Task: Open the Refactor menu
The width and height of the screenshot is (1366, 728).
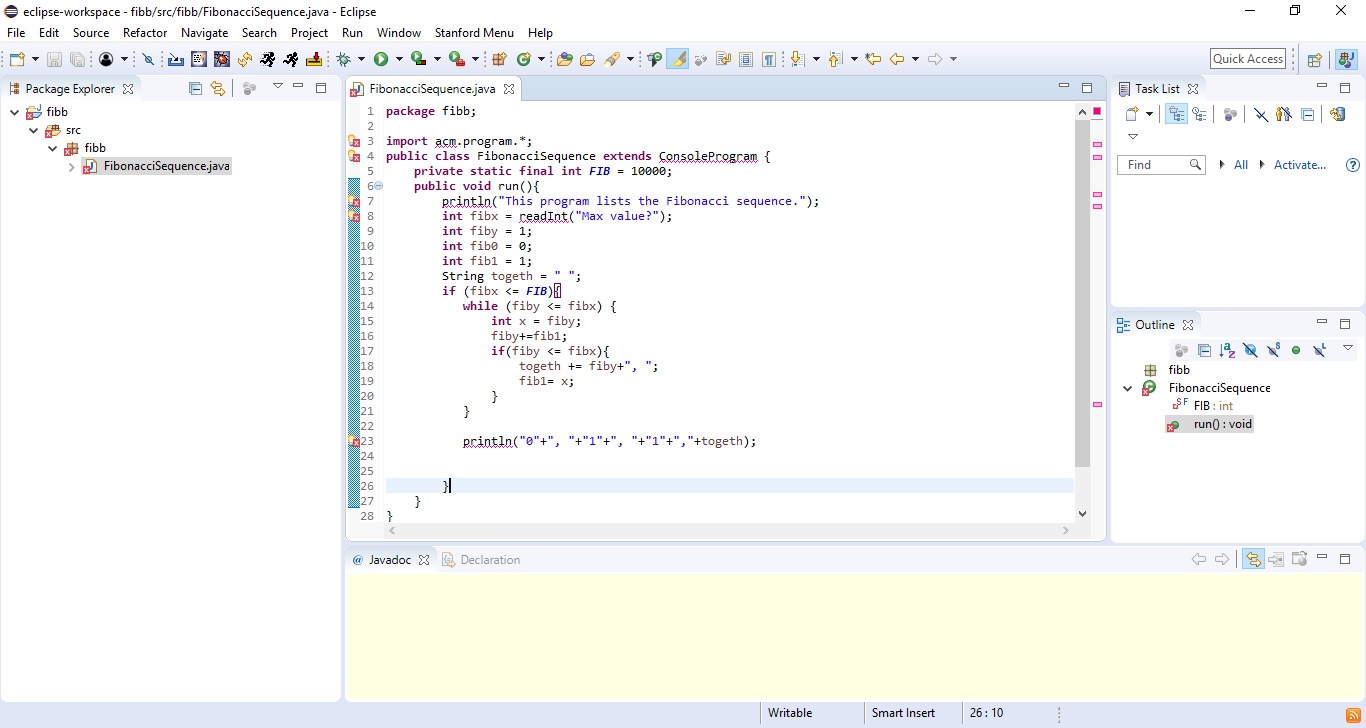Action: (145, 33)
